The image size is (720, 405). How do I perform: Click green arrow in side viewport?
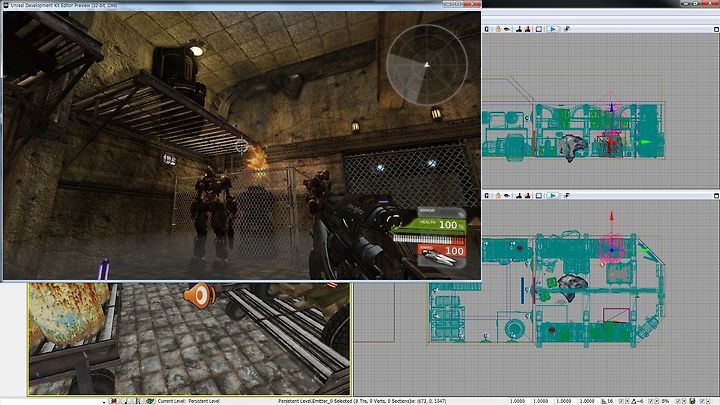646,142
